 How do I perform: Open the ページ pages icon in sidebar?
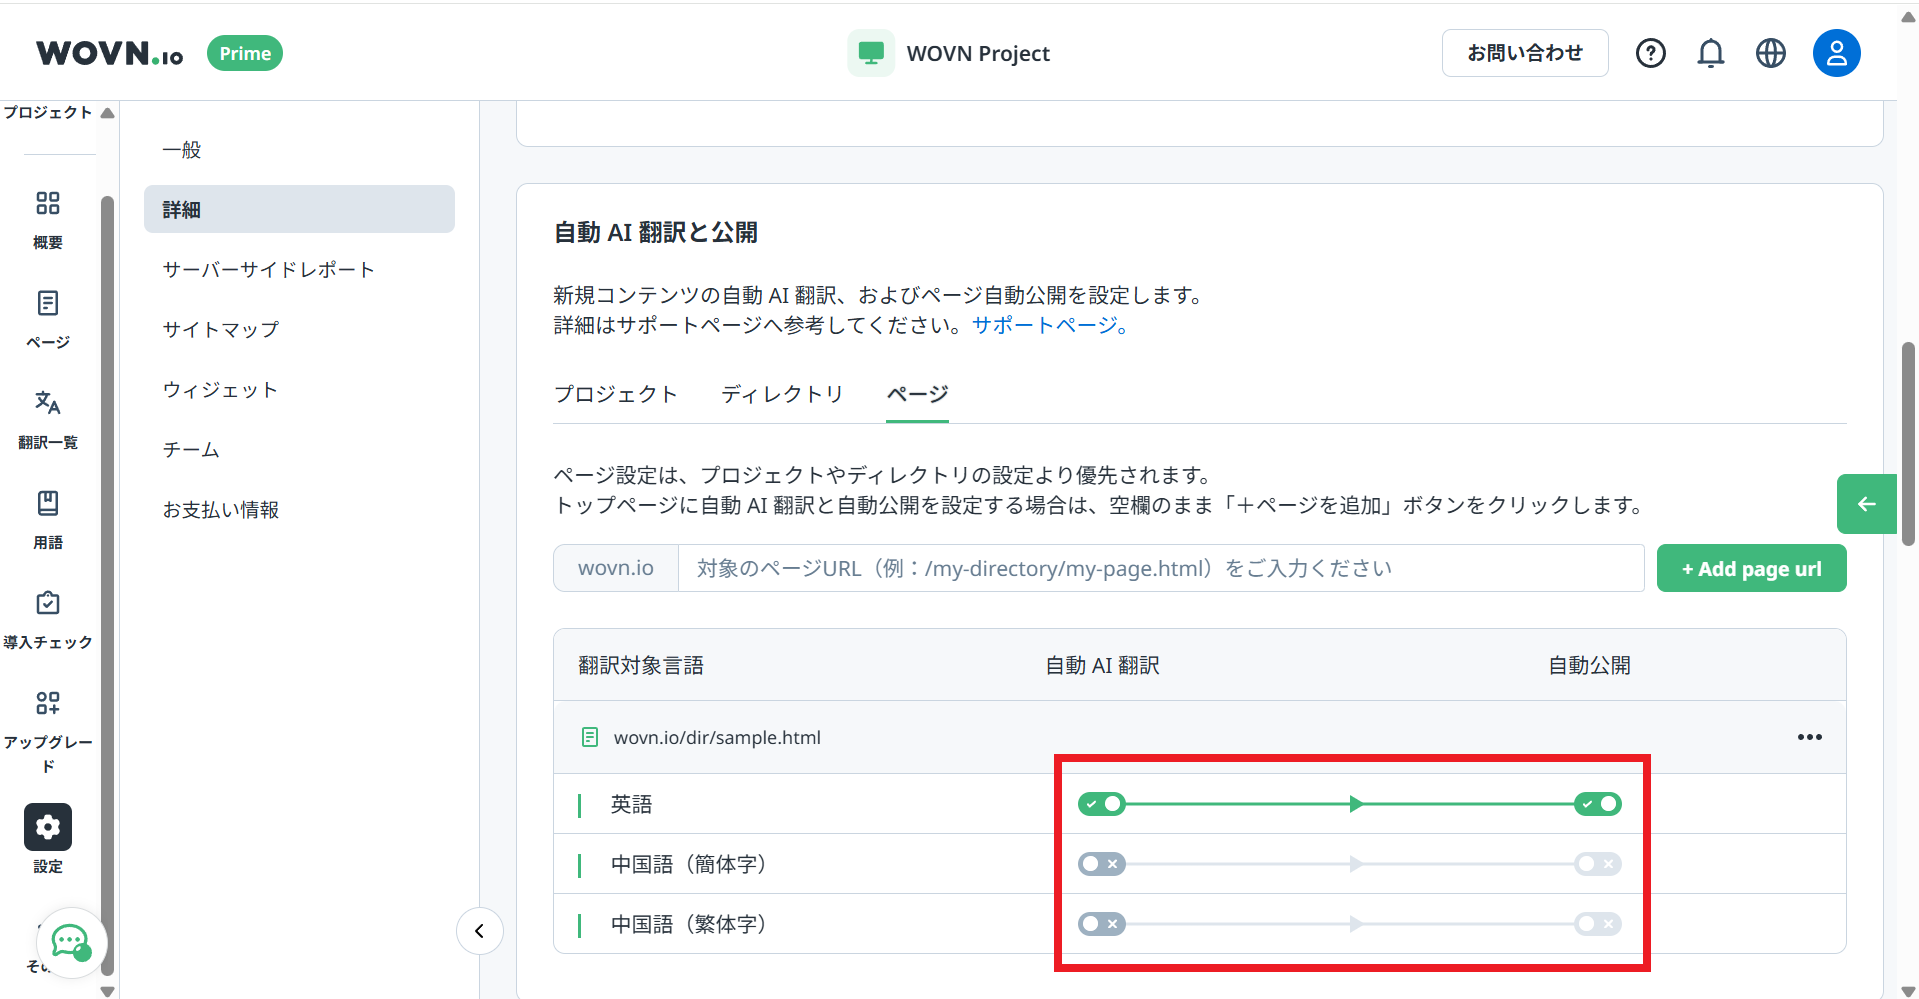click(47, 304)
